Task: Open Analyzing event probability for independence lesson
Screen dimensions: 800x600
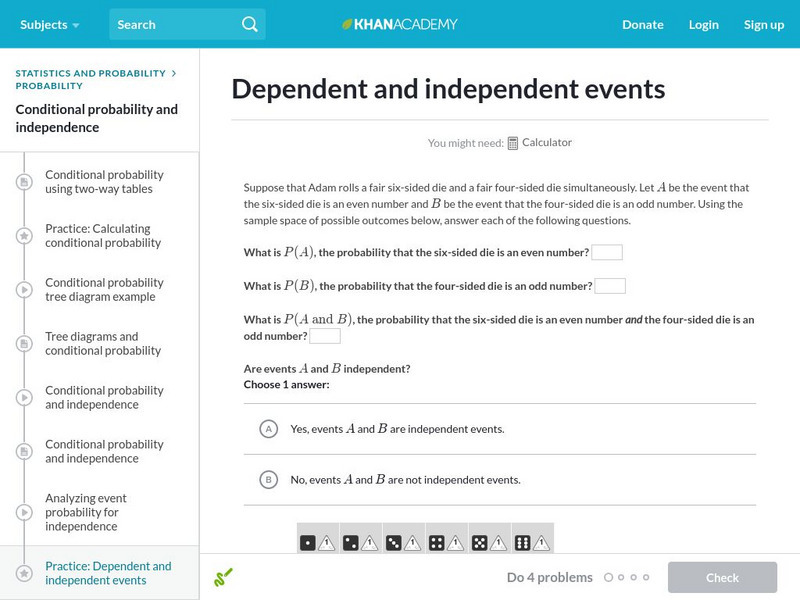Action: (x=86, y=512)
